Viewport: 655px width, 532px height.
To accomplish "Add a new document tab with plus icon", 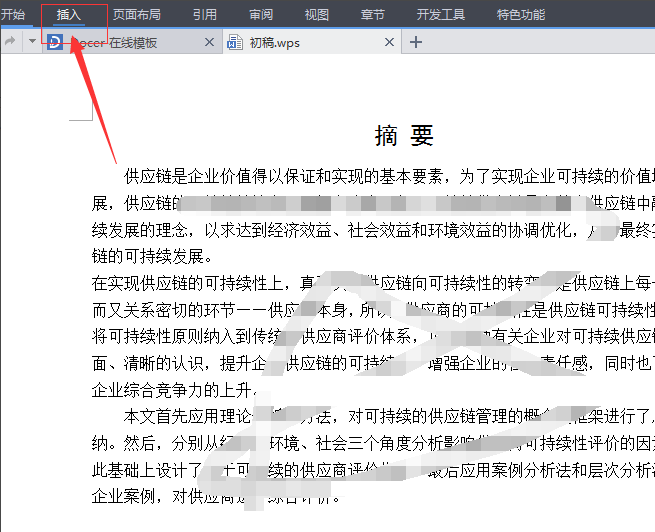I will click(416, 42).
